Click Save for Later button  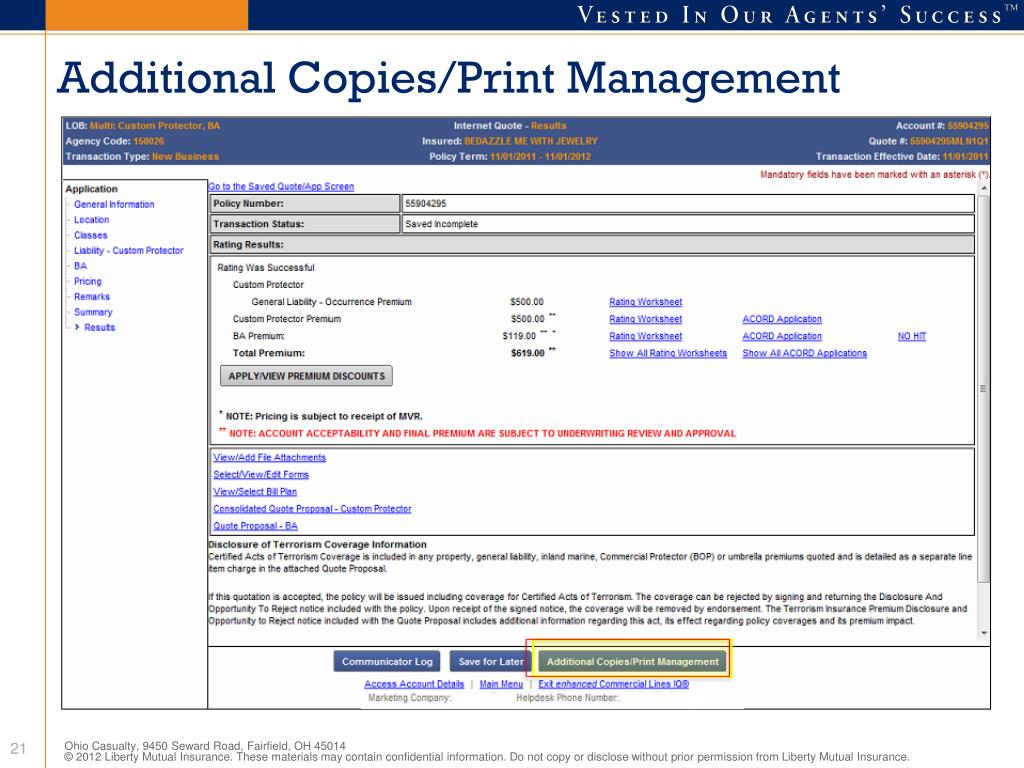(490, 662)
